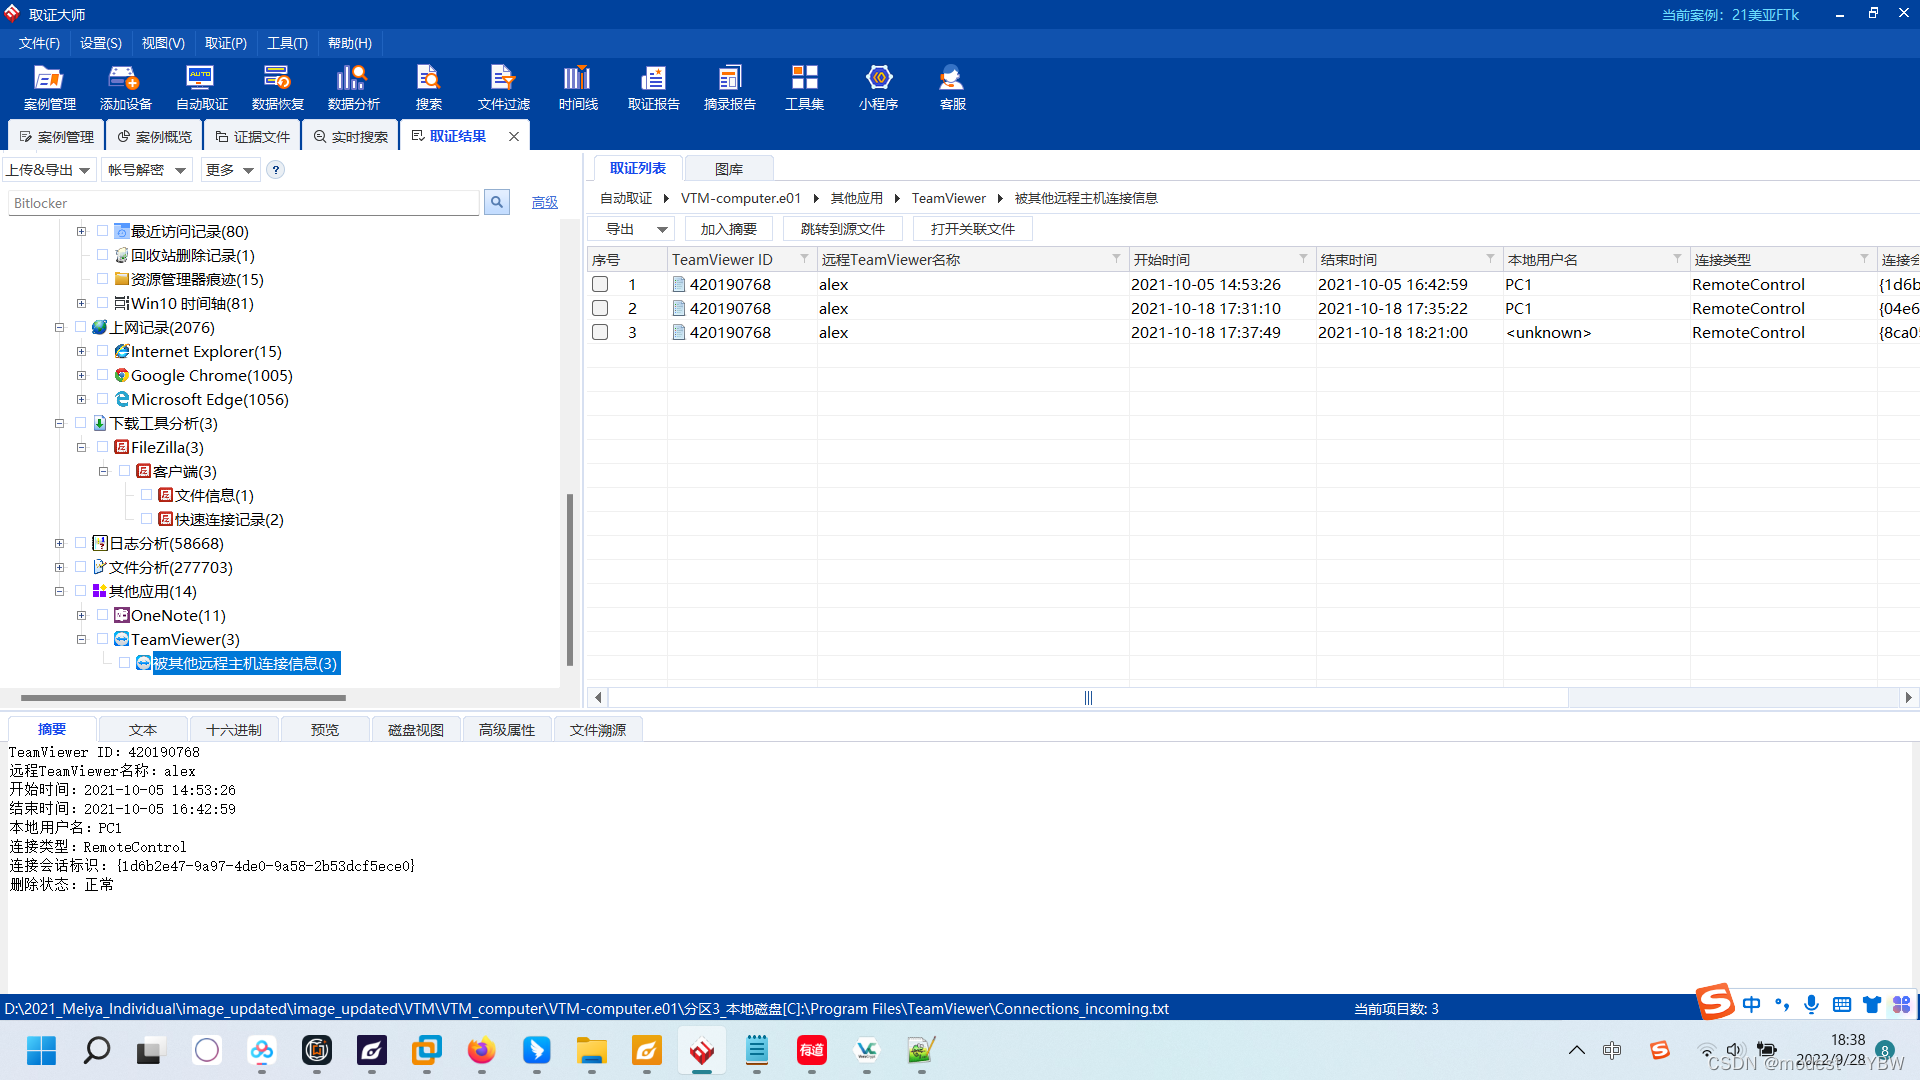Click the 高级 search link
The width and height of the screenshot is (1920, 1080).
(544, 203)
